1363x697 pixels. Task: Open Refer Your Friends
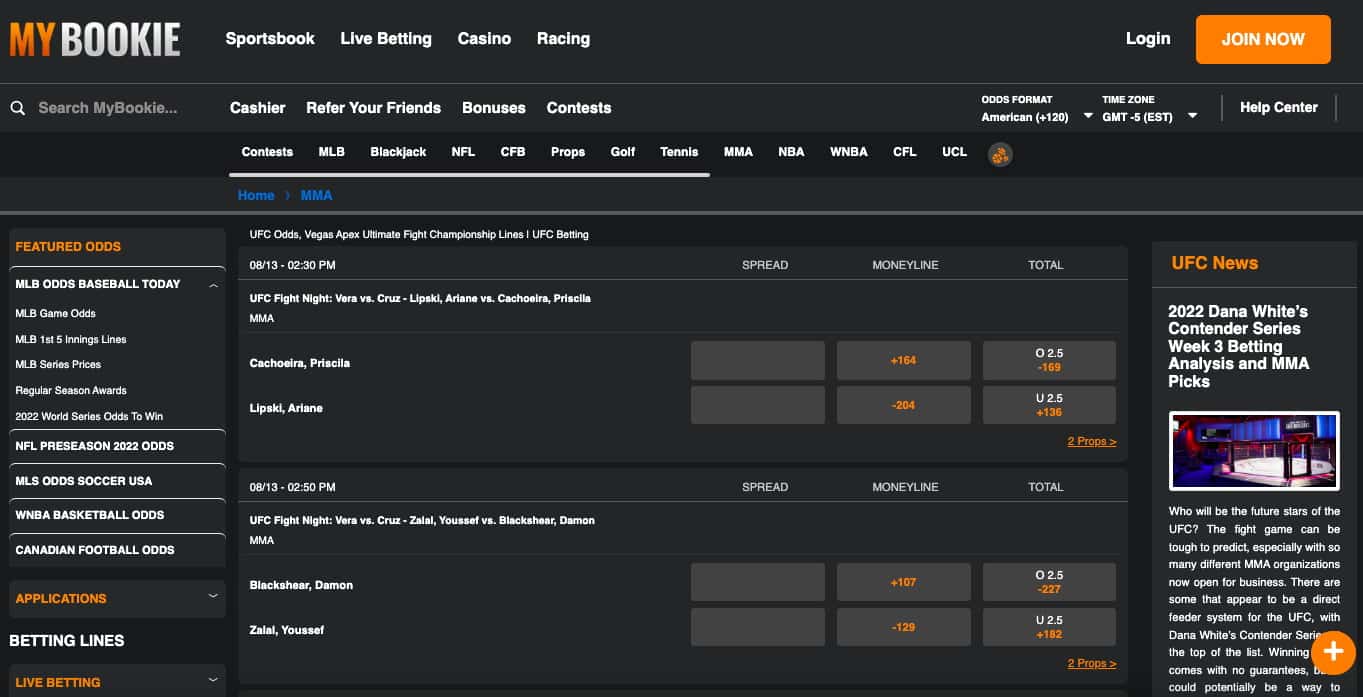373,108
